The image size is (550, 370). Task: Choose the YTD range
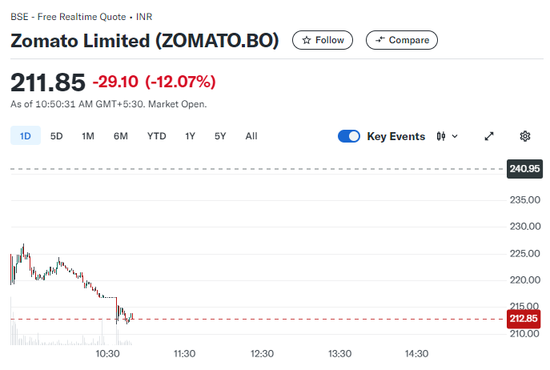tap(156, 136)
